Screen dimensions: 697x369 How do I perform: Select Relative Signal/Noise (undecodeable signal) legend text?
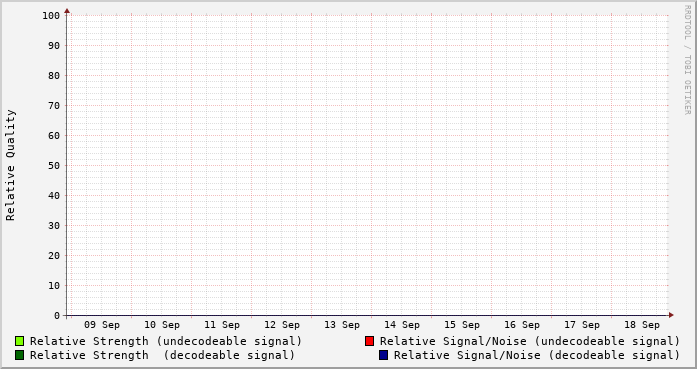pos(530,341)
